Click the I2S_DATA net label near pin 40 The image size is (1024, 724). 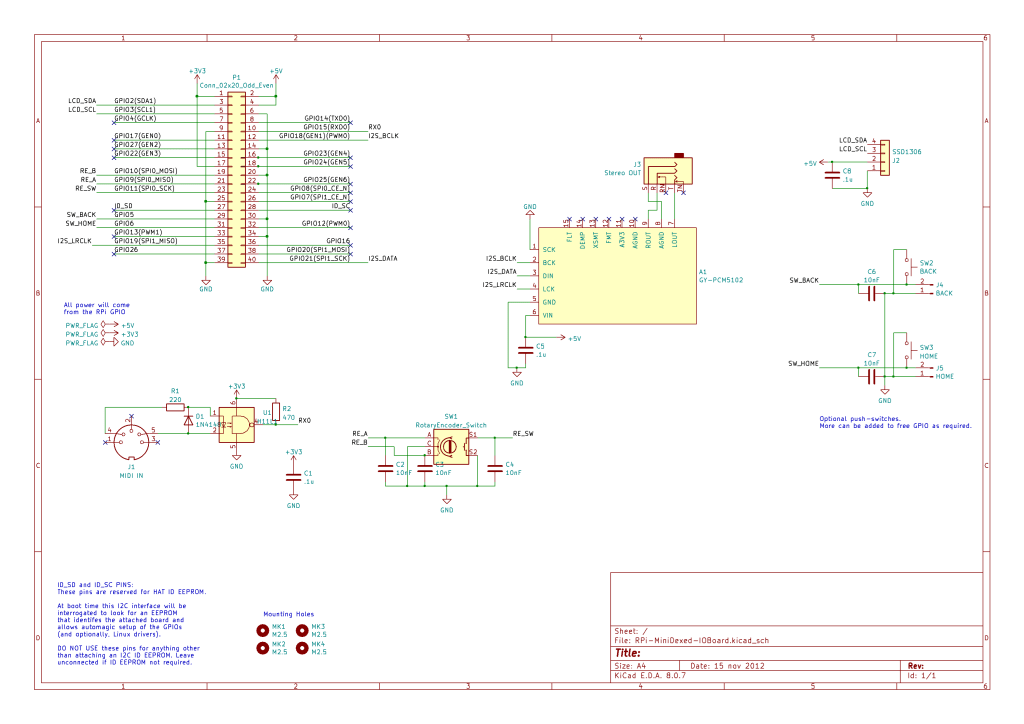(x=383, y=258)
